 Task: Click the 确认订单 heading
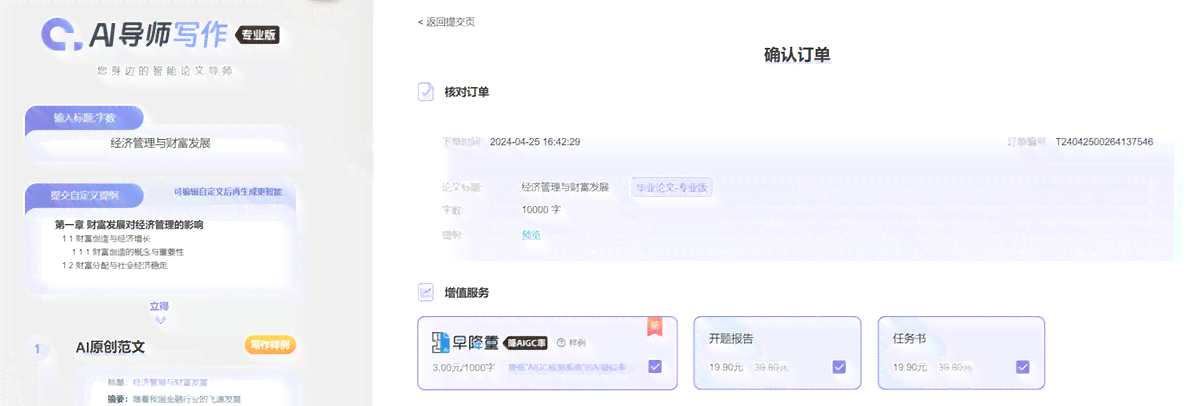pyautogui.click(x=797, y=56)
